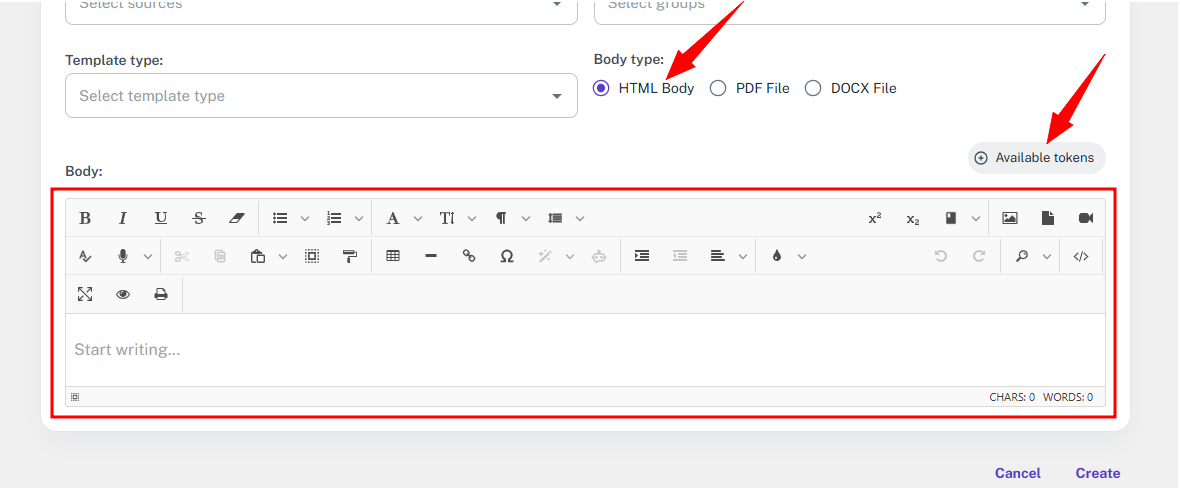Choose PDF File body type
Screen dimensions: 1180x488
click(x=718, y=88)
